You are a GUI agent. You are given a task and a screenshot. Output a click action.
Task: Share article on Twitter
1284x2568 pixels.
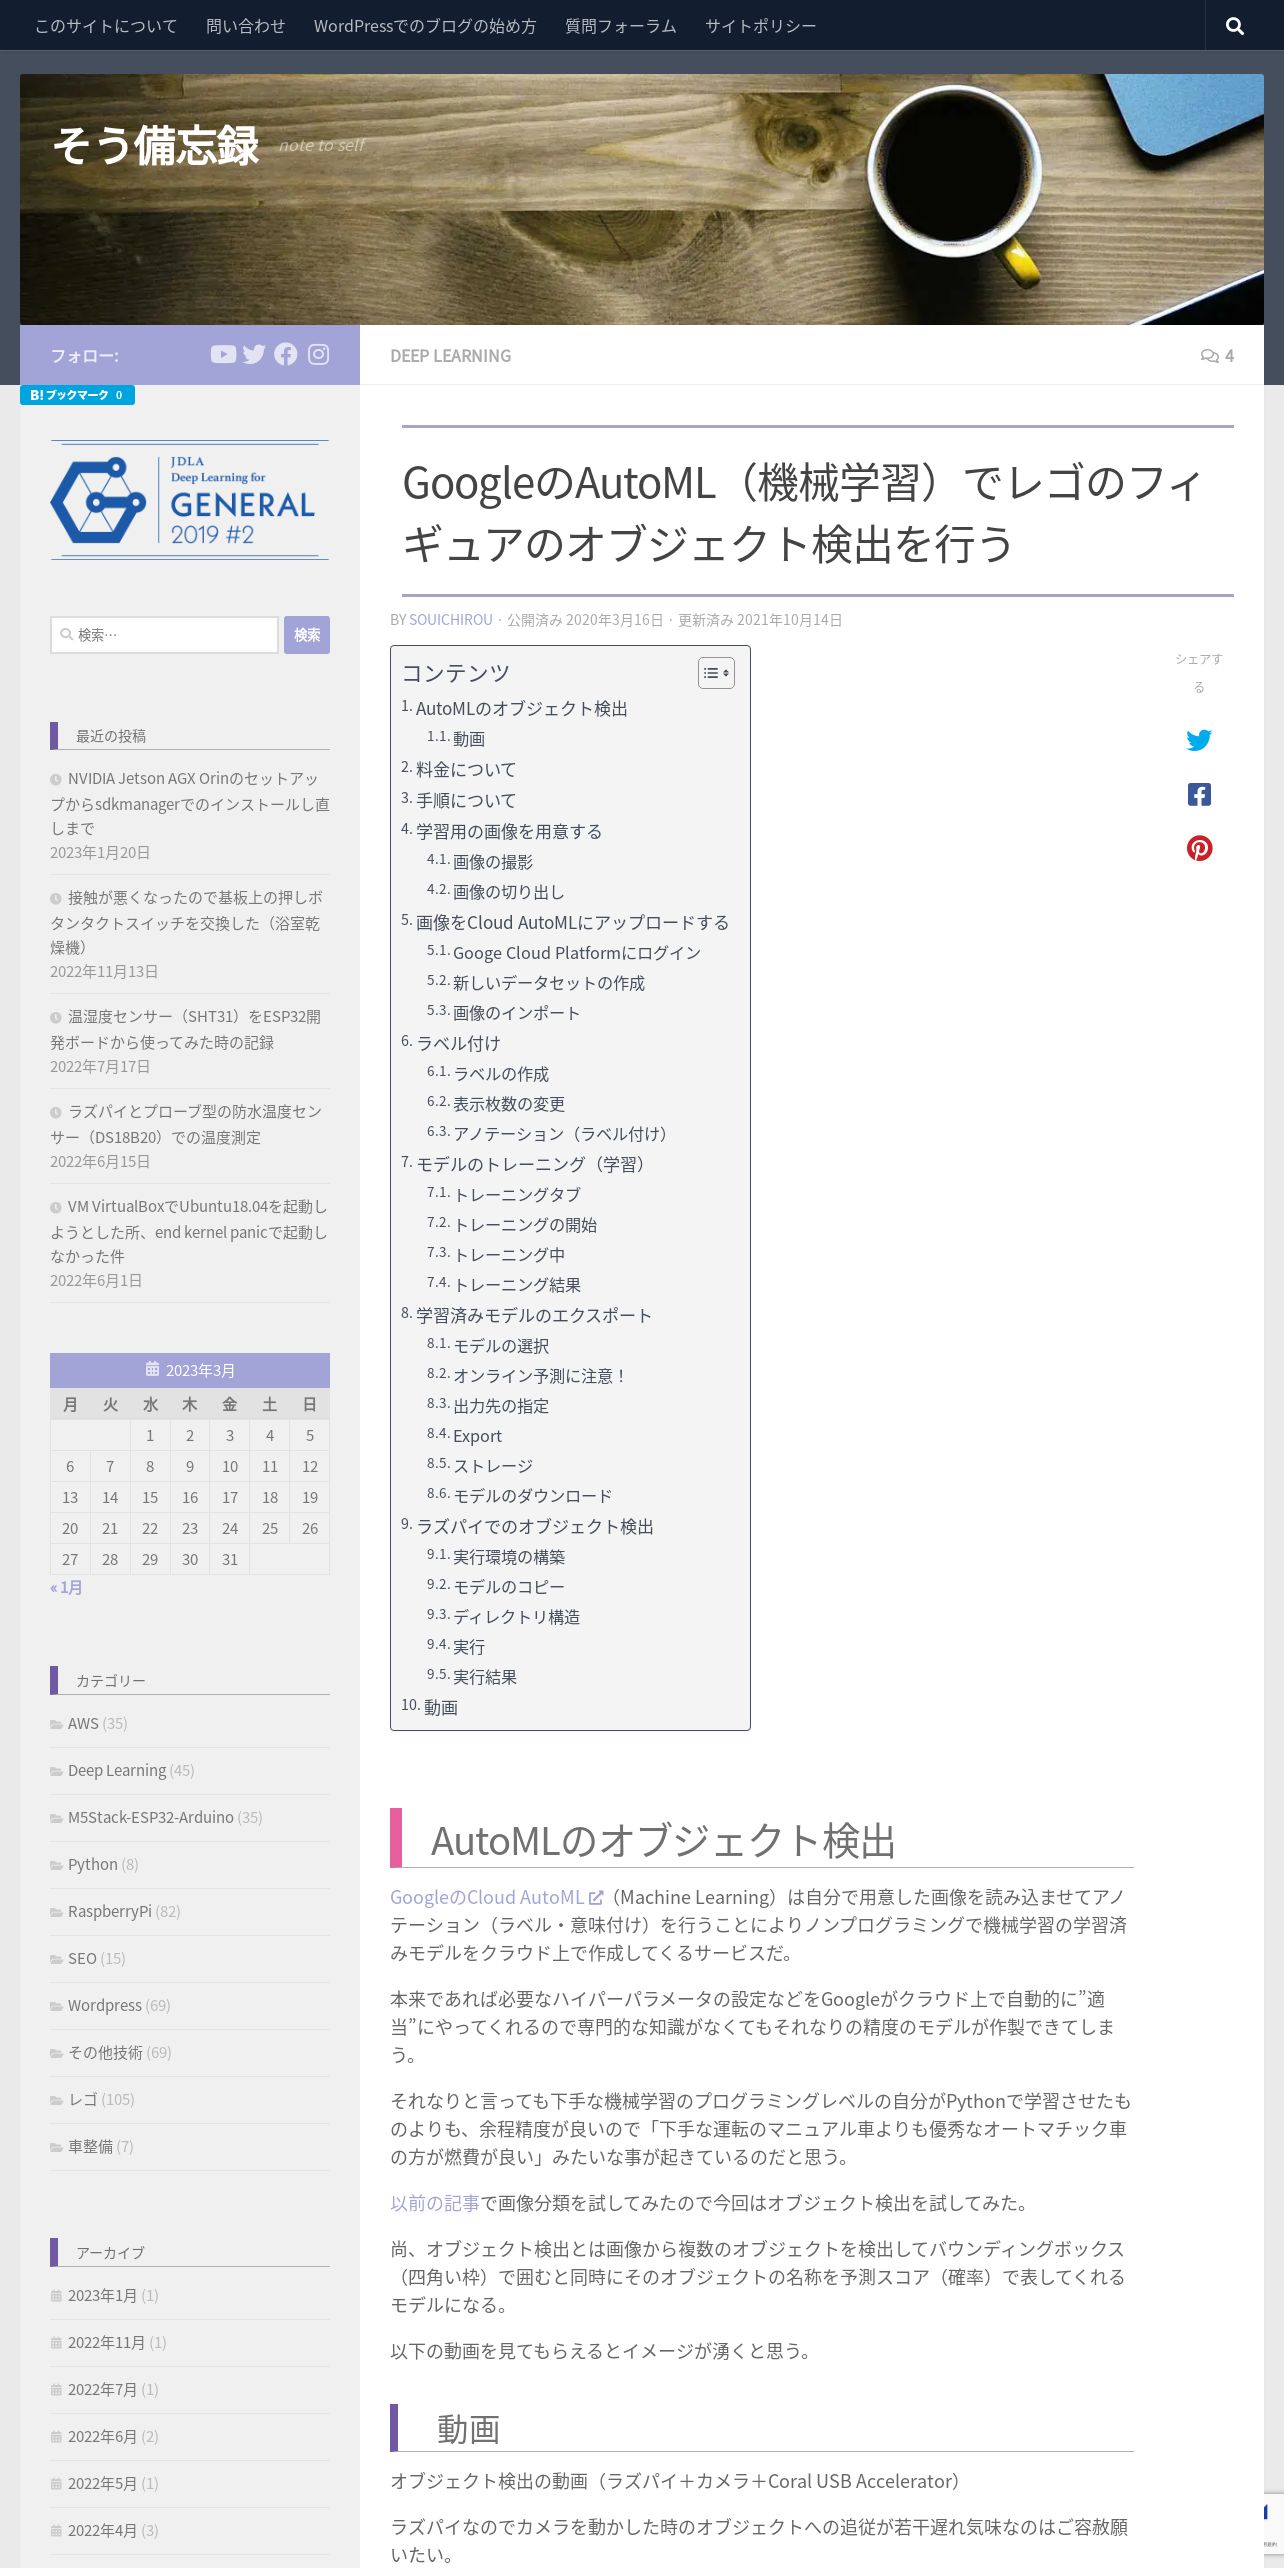coord(1199,740)
